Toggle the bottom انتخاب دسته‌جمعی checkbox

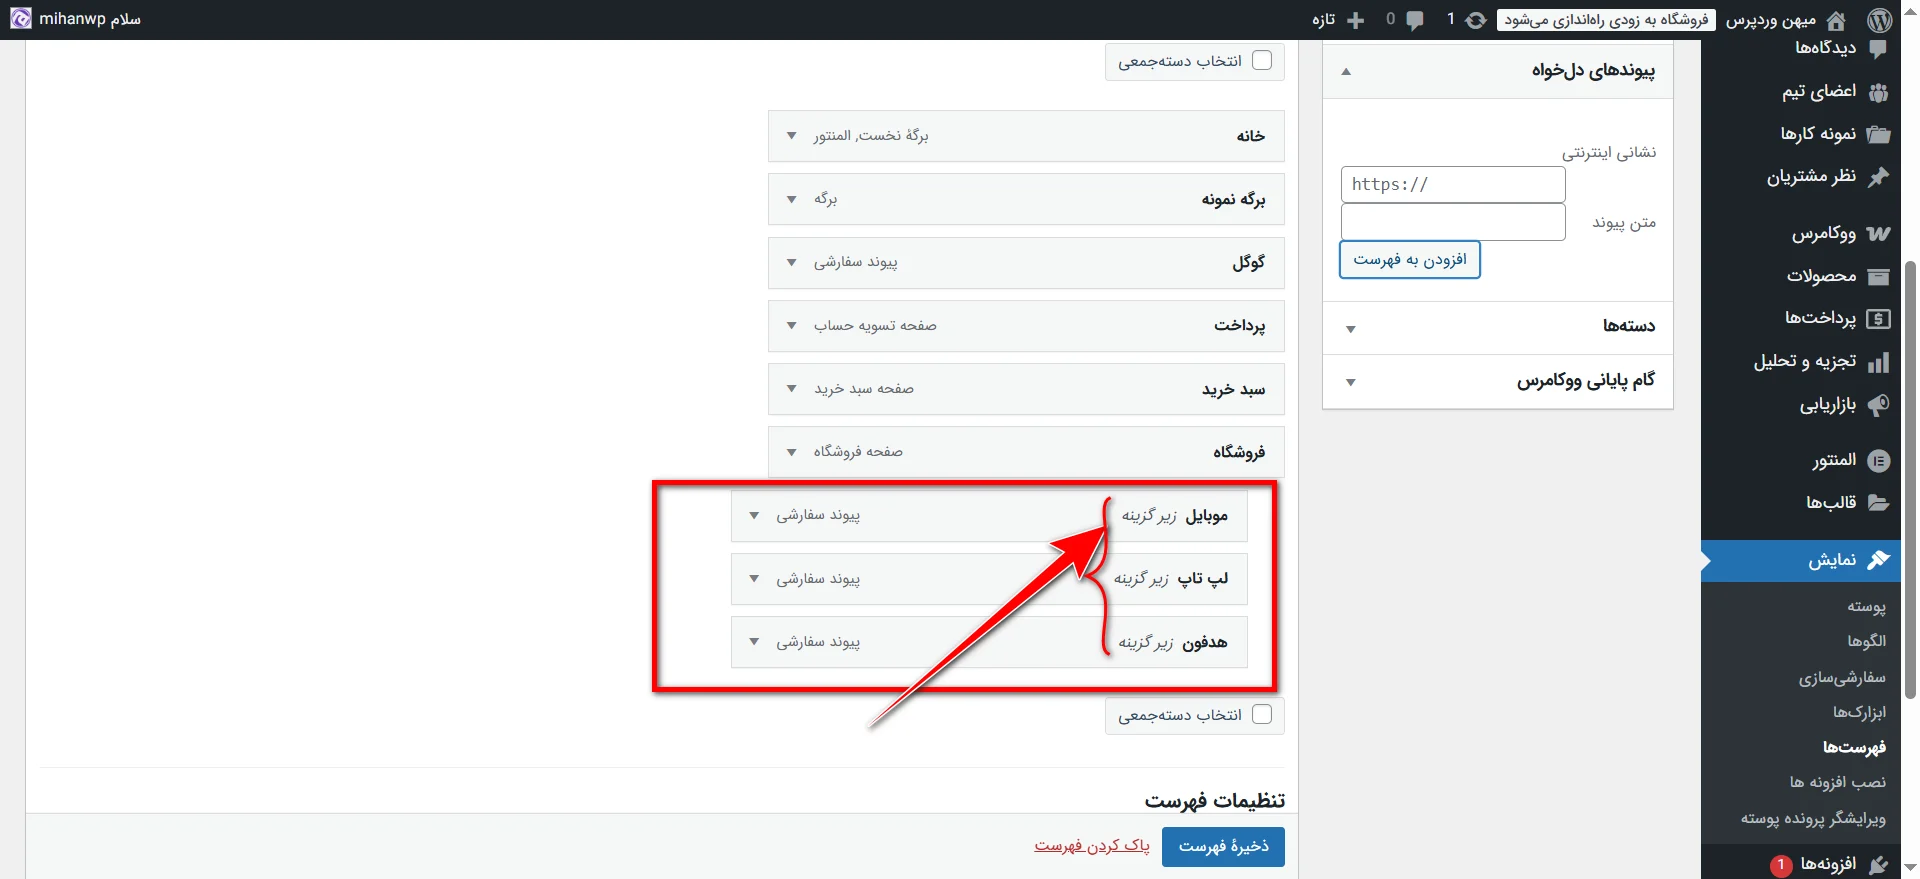1262,714
